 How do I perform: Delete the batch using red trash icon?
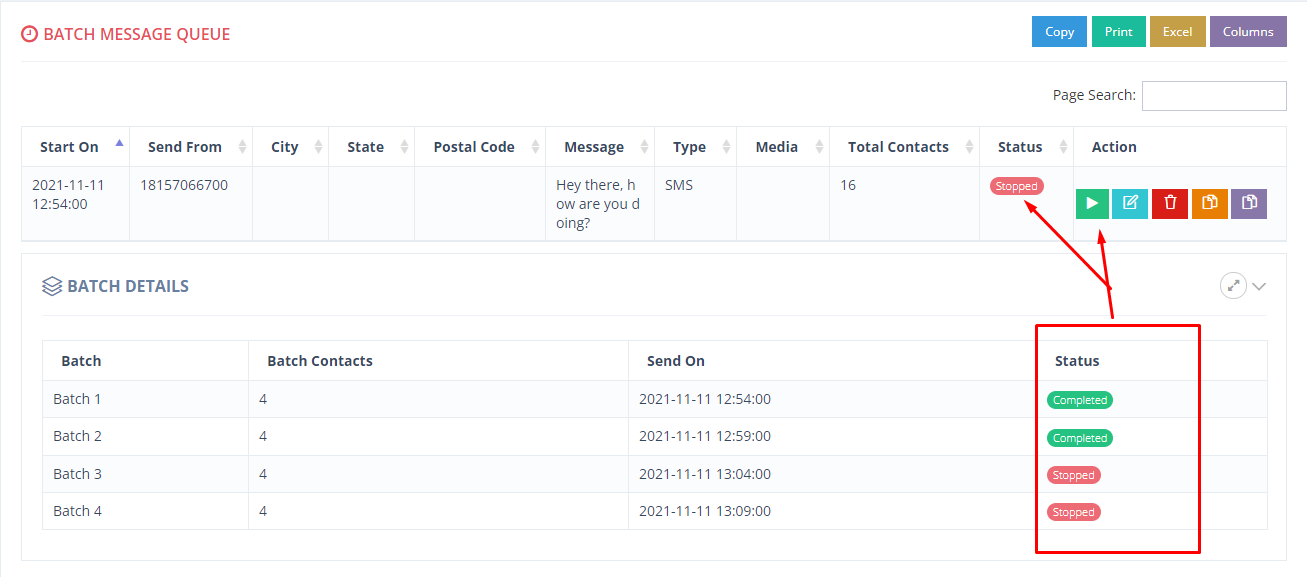(x=1170, y=203)
